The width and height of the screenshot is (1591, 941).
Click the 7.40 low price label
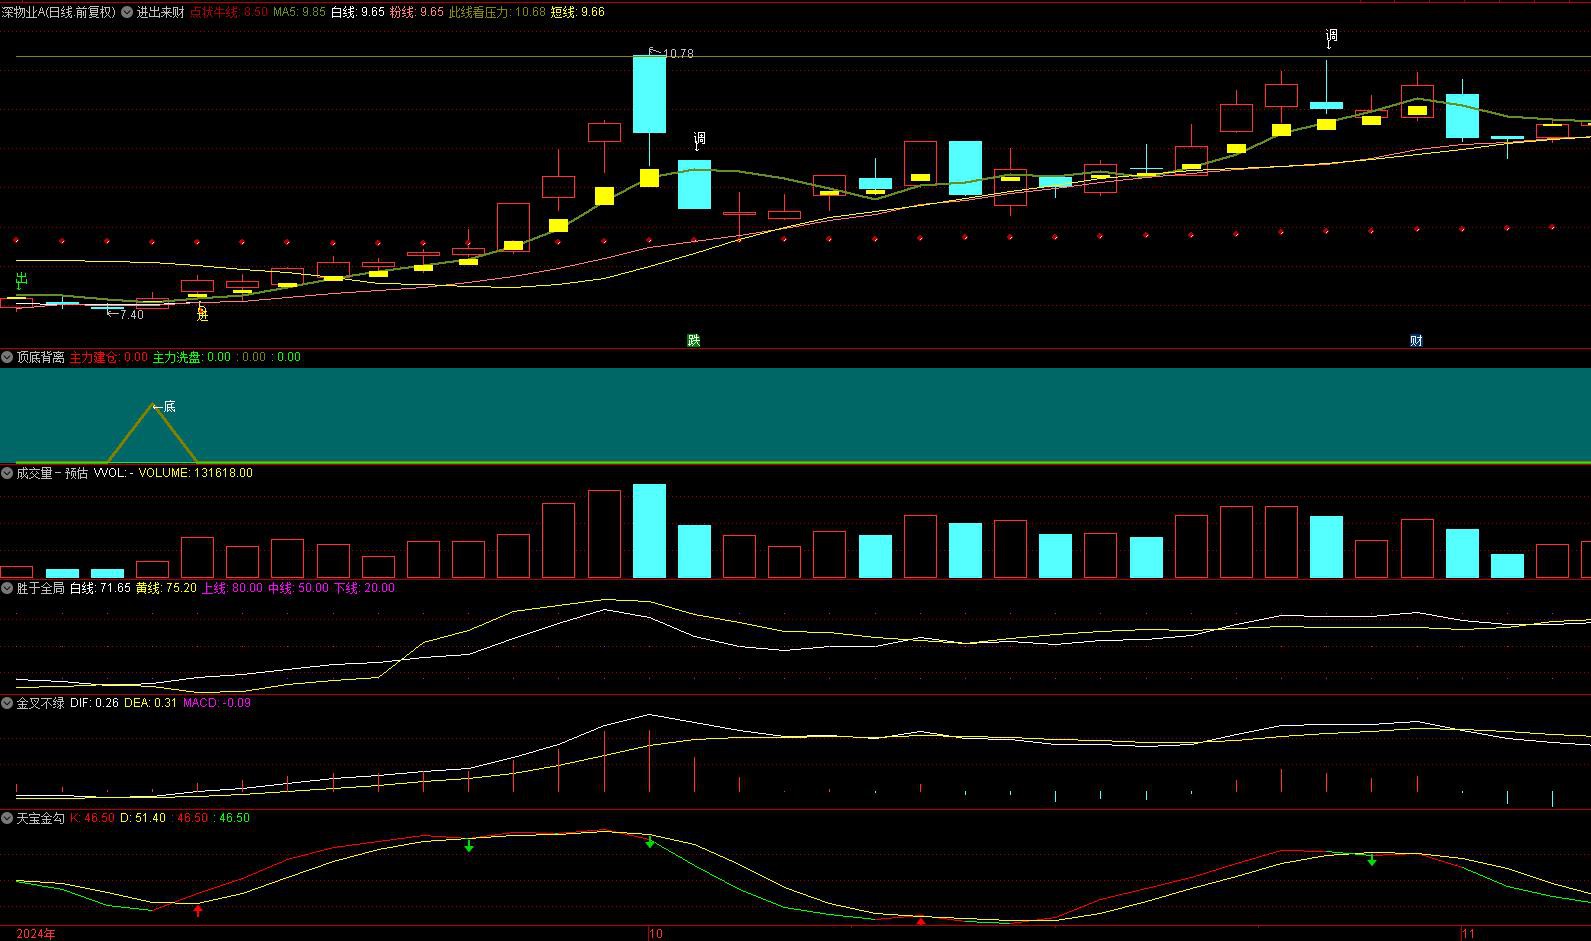click(x=131, y=315)
